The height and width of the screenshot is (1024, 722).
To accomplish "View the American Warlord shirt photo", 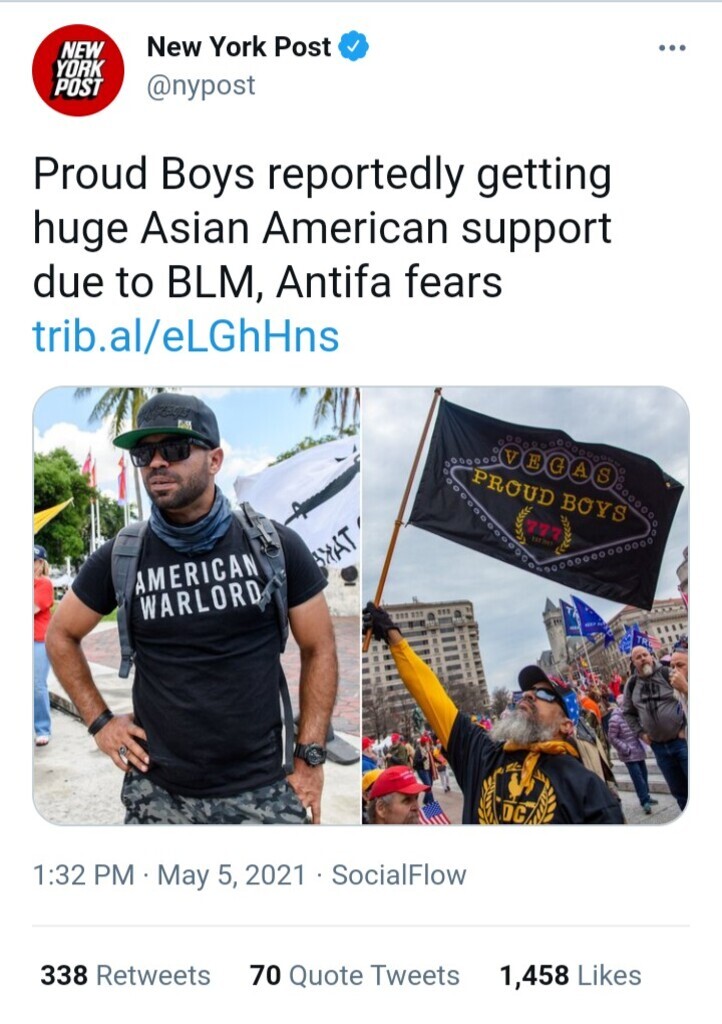I will pyautogui.click(x=196, y=605).
